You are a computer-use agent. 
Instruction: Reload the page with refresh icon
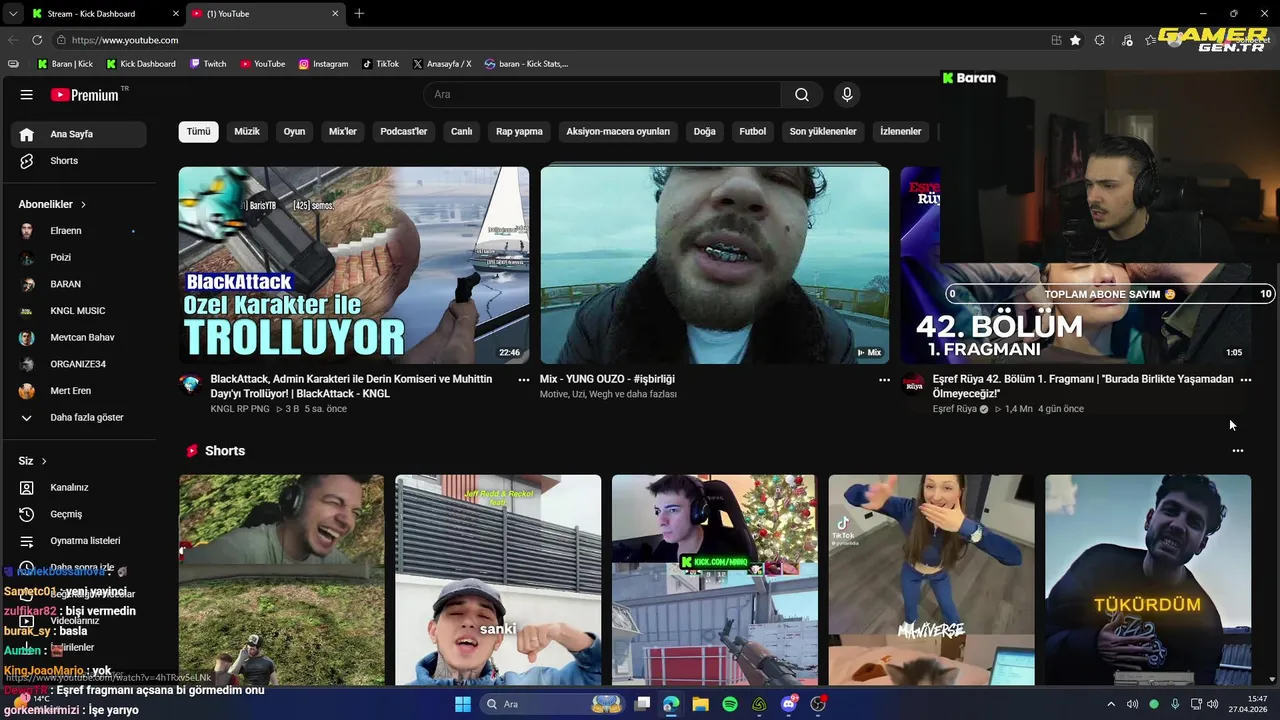(x=37, y=40)
